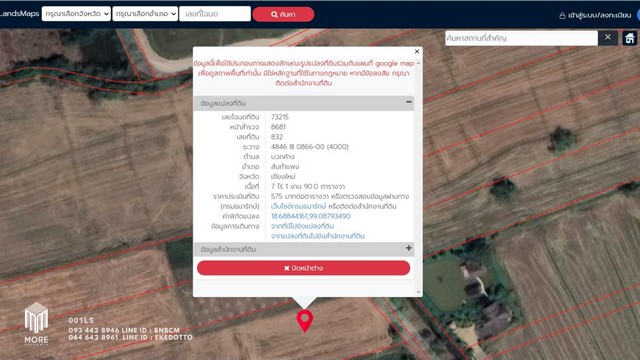640x360 pixels.
Task: Click the parcel coordinates link 18.68844161,99.08793490
Action: click(311, 216)
